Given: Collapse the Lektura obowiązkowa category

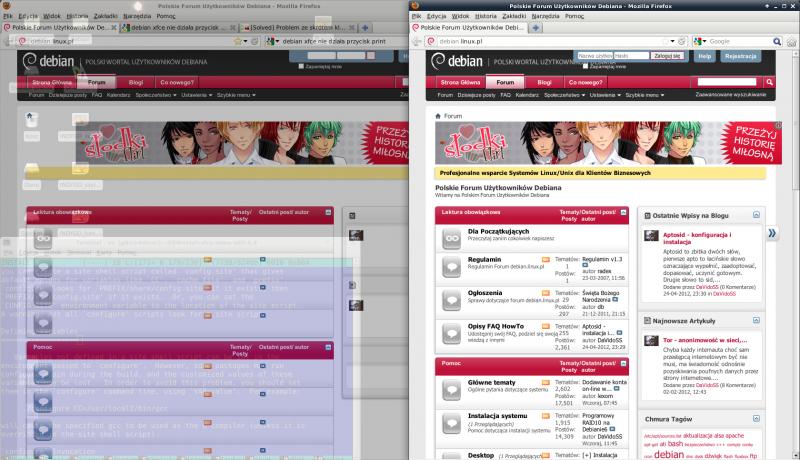Looking at the screenshot, I should pyautogui.click(x=622, y=213).
